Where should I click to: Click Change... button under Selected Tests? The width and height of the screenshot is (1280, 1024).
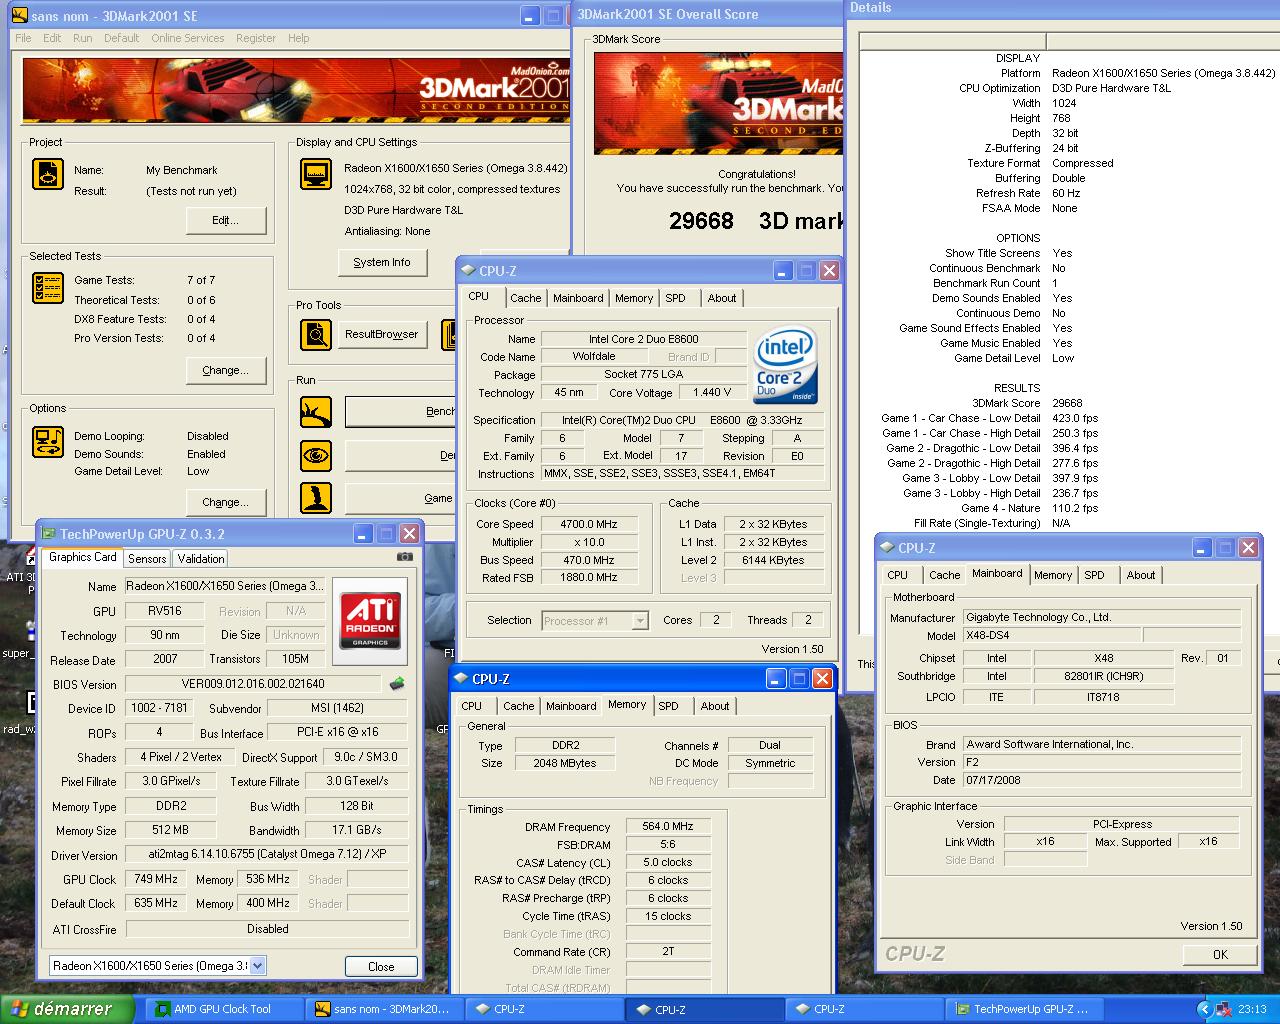(225, 370)
